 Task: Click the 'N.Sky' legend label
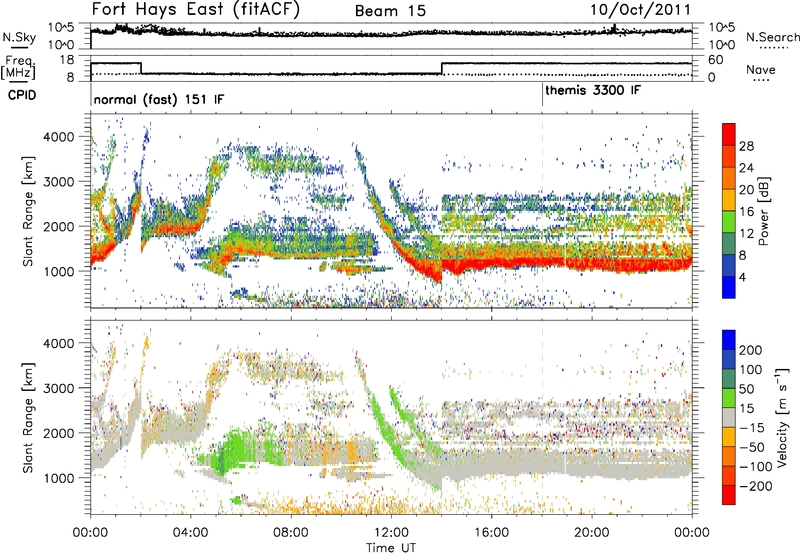[x=19, y=37]
